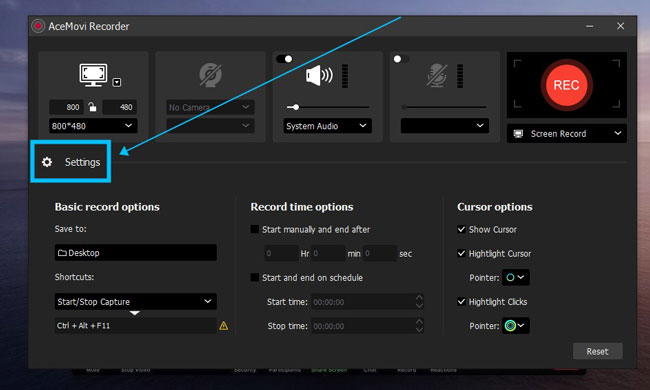
Task: Click the shortcut conflict warning icon
Action: tap(223, 326)
